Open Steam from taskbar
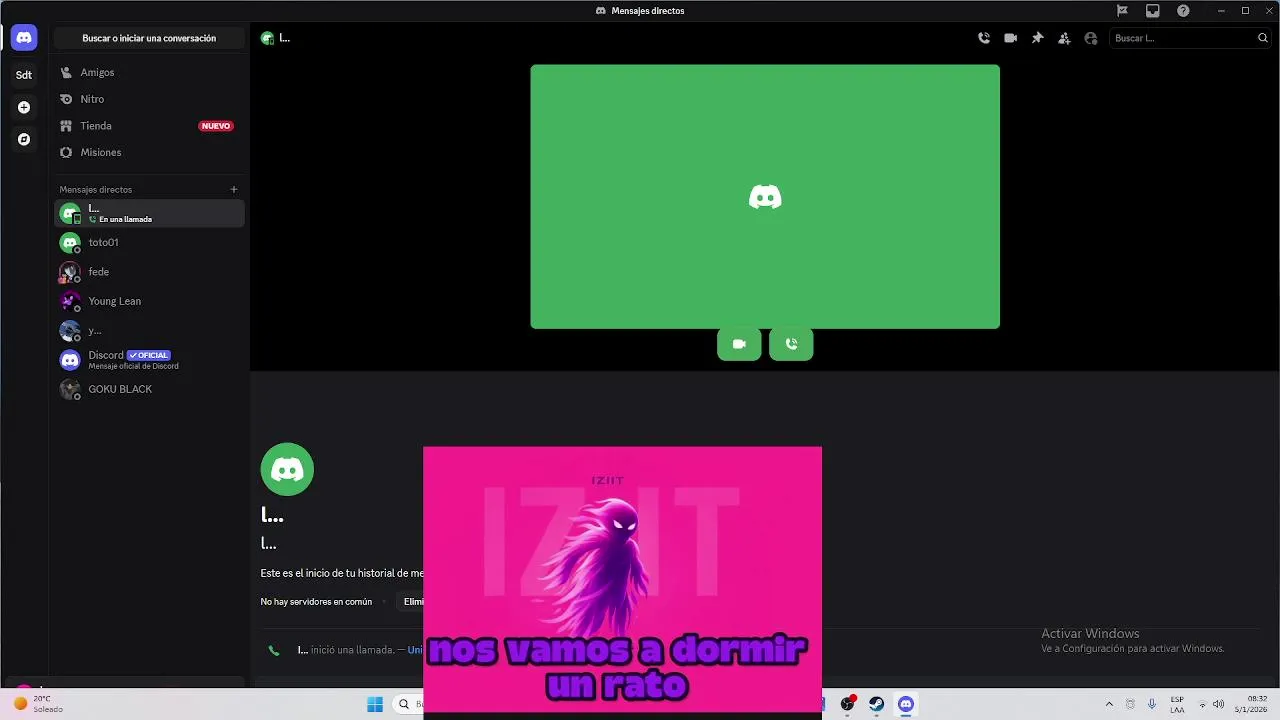 click(877, 704)
